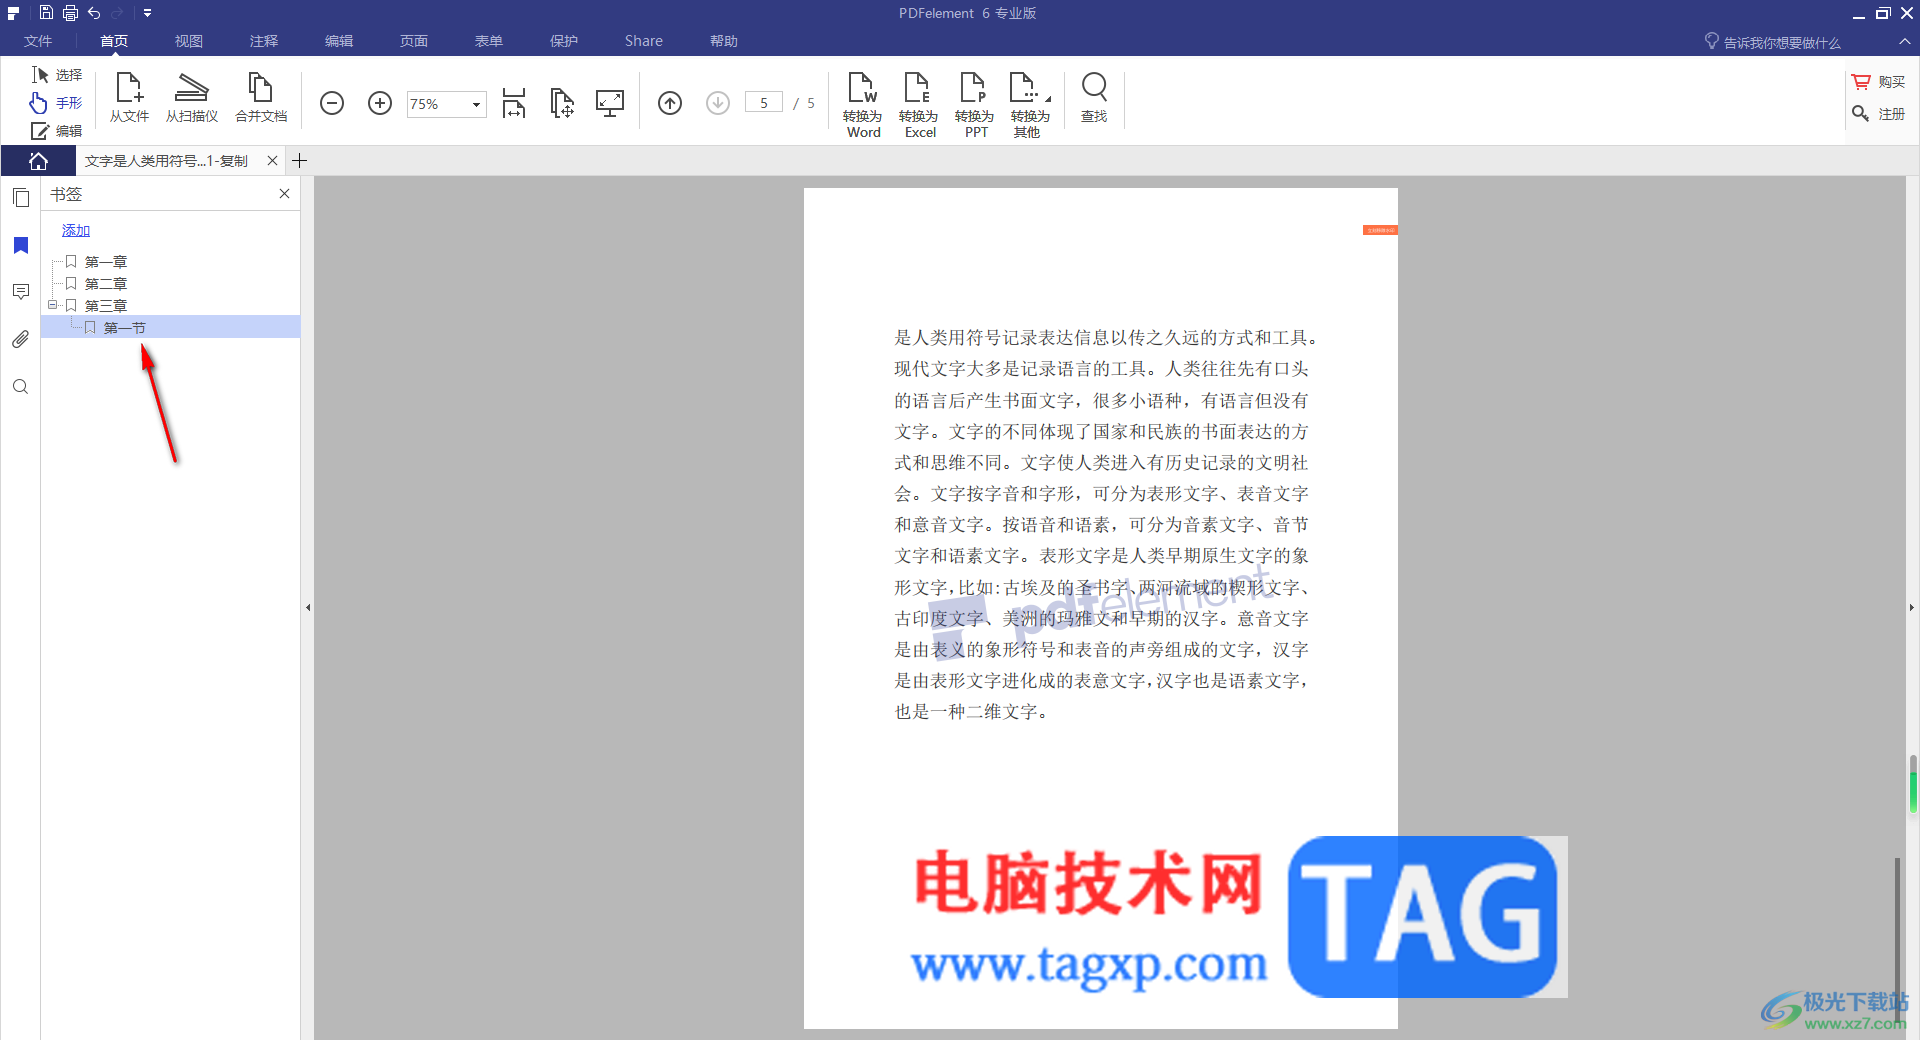Image resolution: width=1920 pixels, height=1040 pixels.
Task: Activate the 编辑 tool in the ribbon
Action: pyautogui.click(x=57, y=131)
